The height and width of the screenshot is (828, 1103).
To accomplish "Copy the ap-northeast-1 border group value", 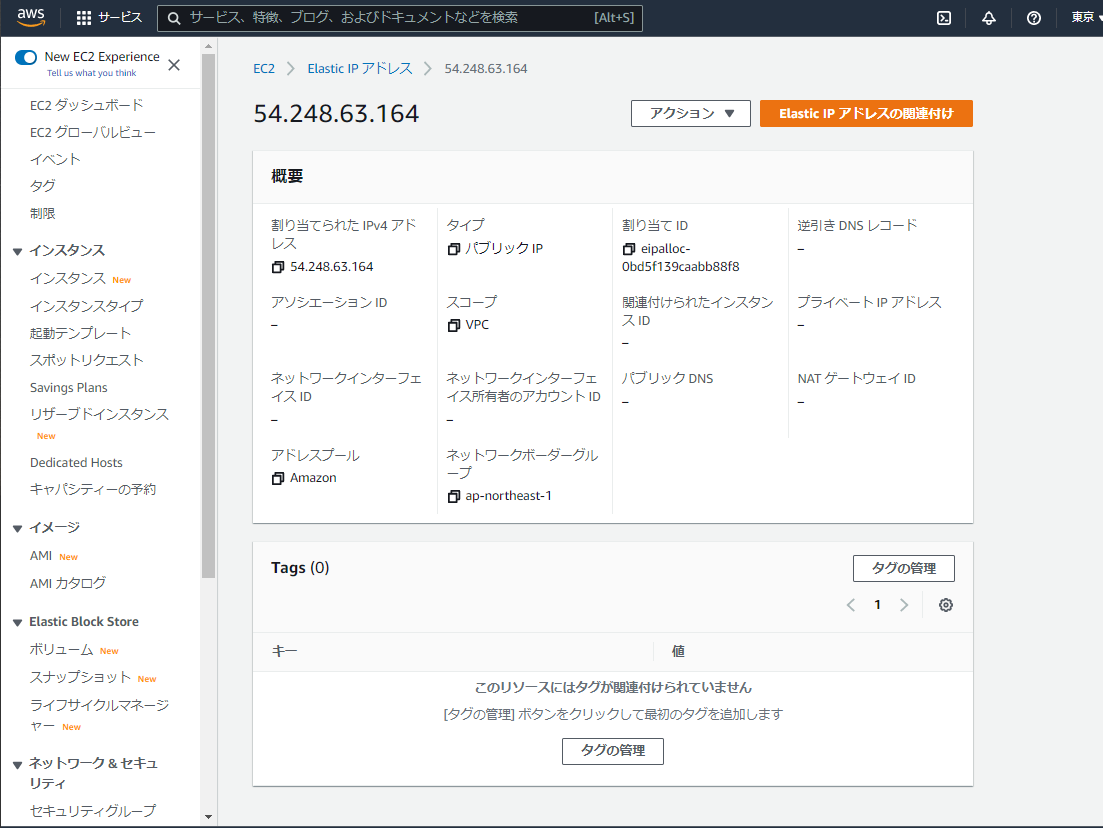I will [x=454, y=497].
